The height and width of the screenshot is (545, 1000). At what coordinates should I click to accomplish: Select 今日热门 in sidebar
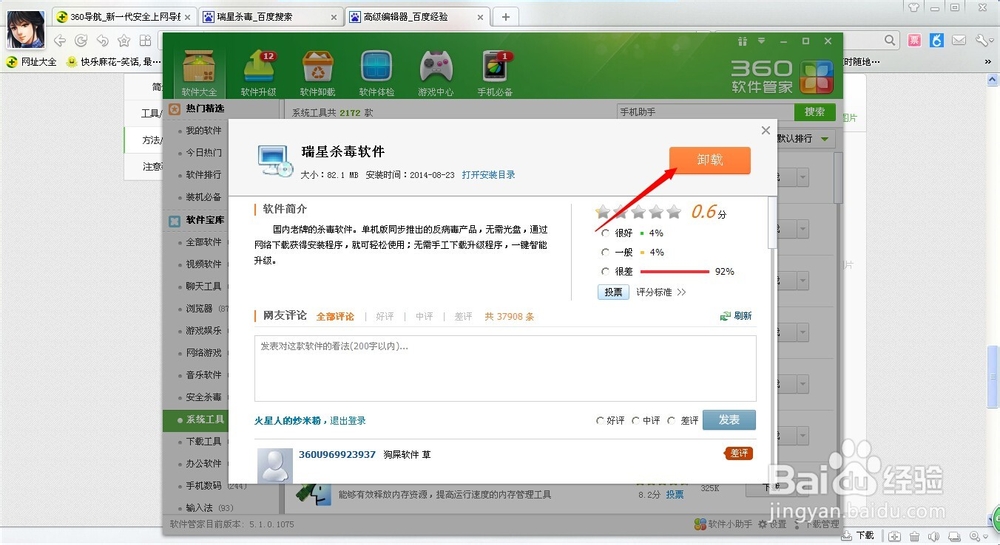coord(203,152)
